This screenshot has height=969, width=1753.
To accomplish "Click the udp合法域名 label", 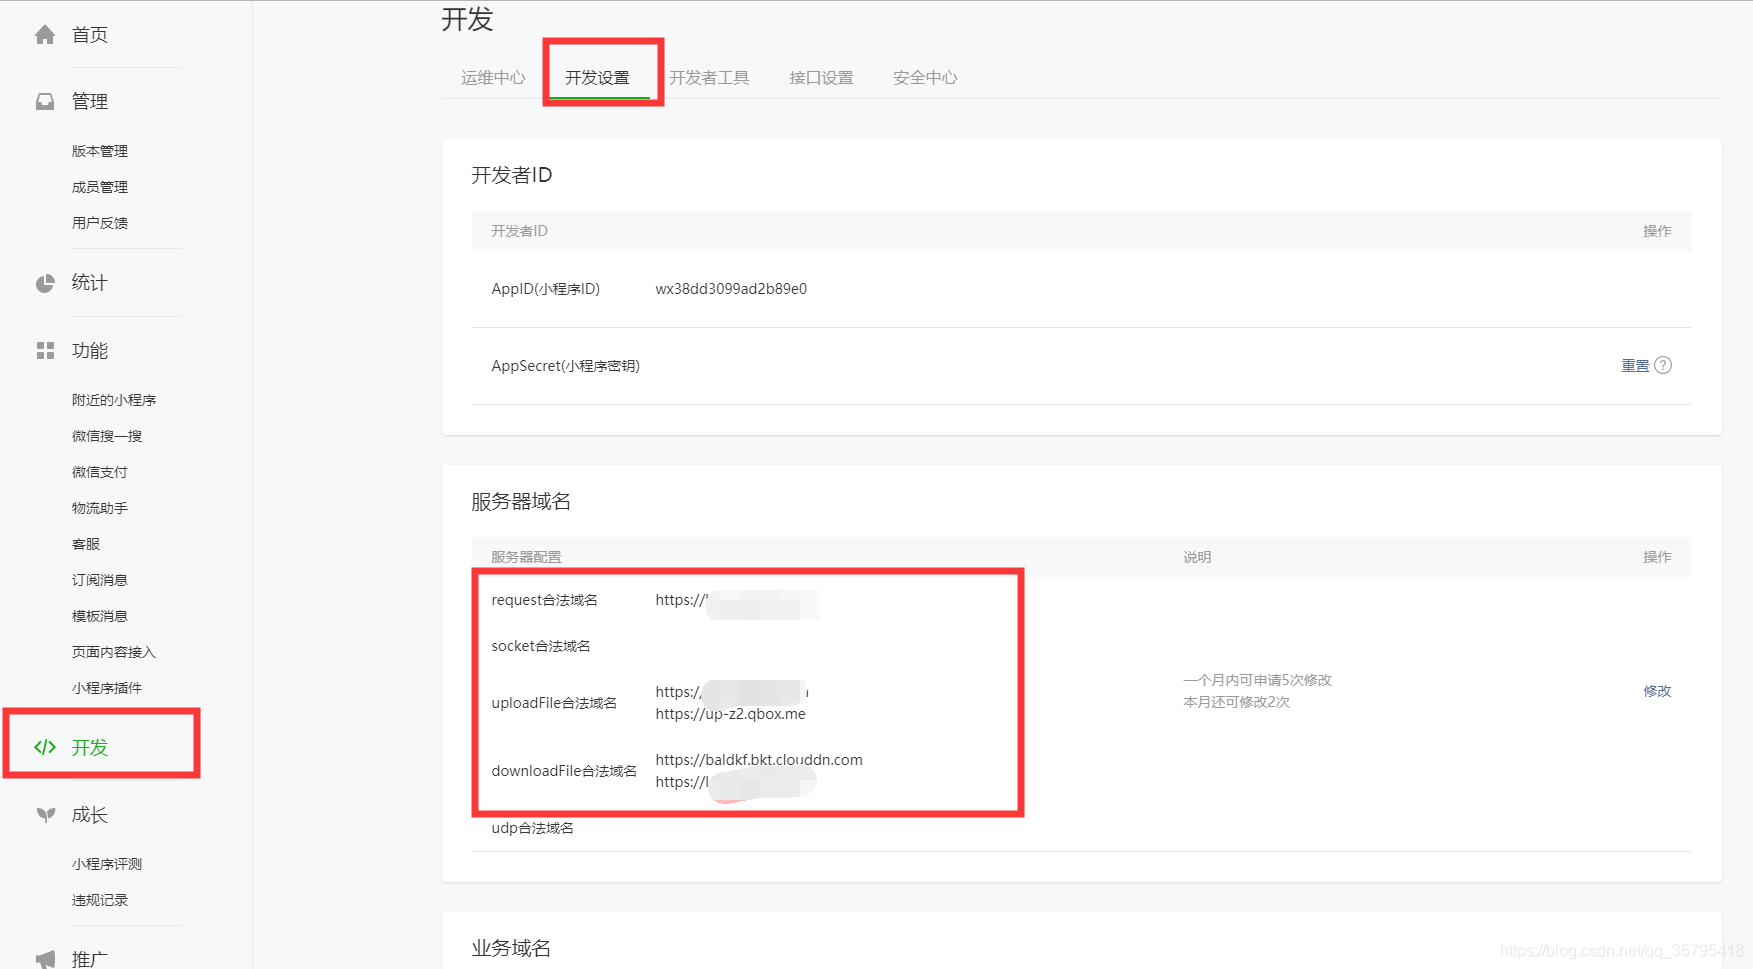I will coord(533,828).
